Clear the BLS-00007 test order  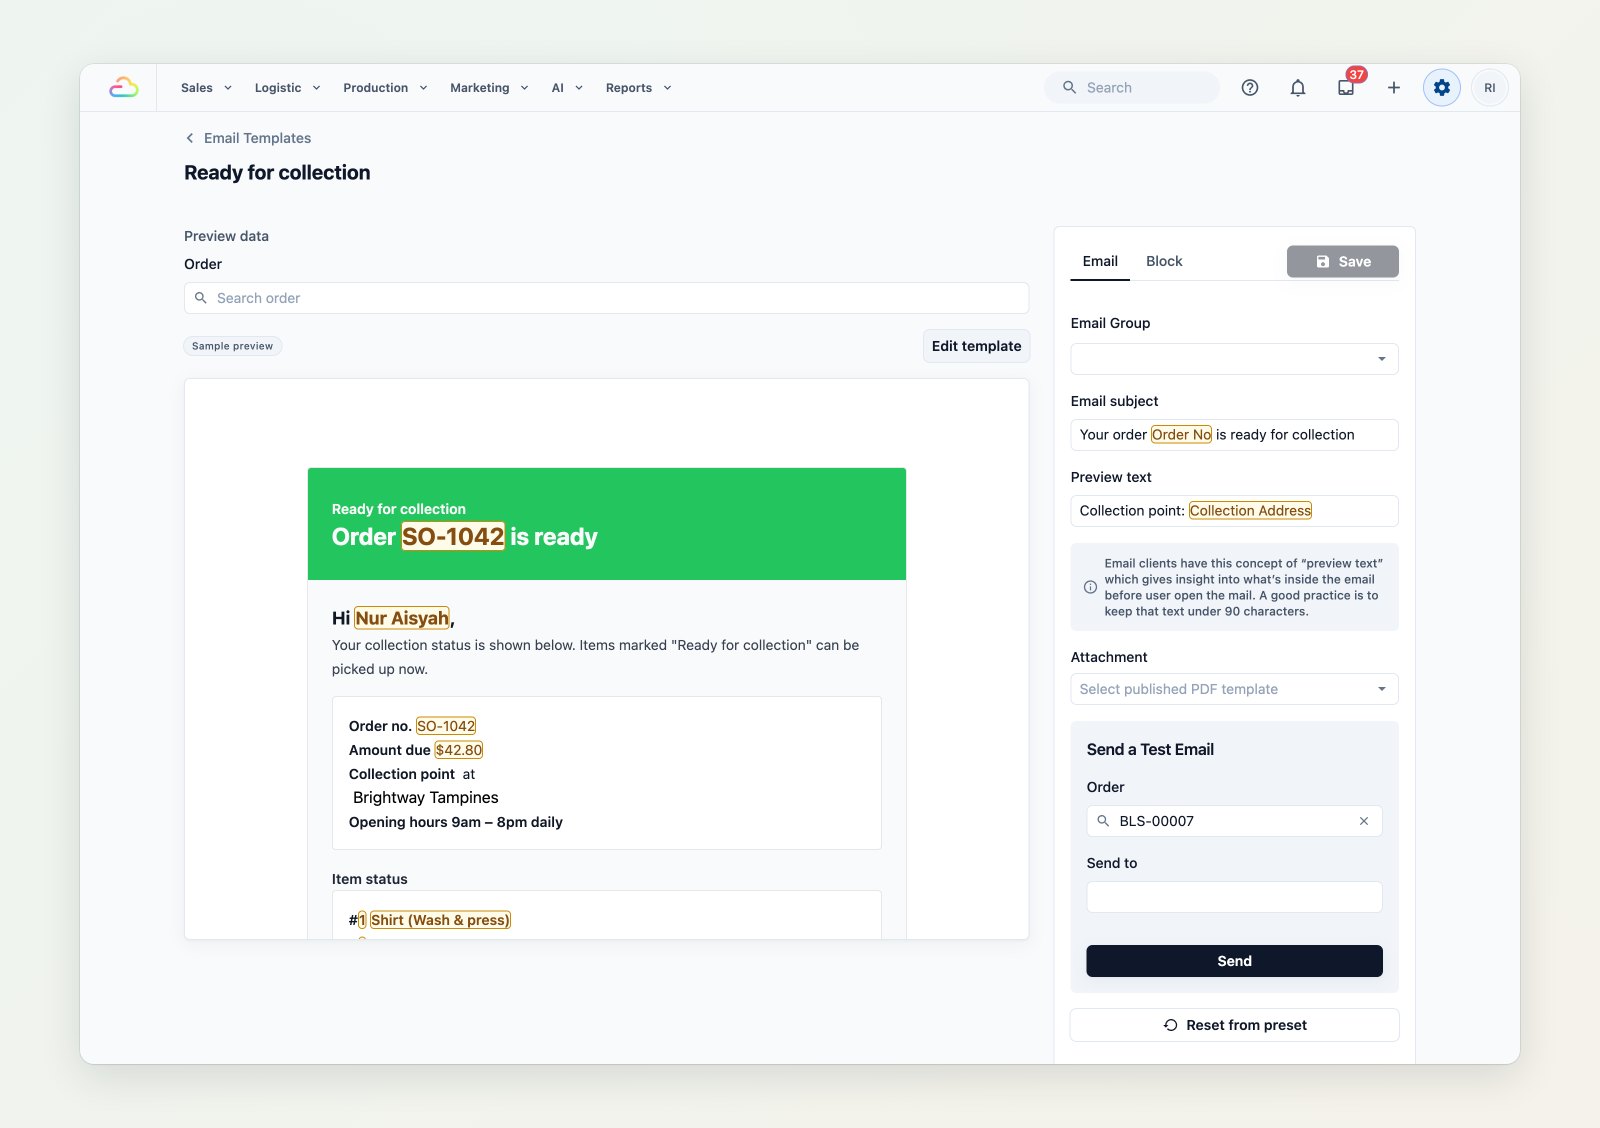coord(1364,821)
